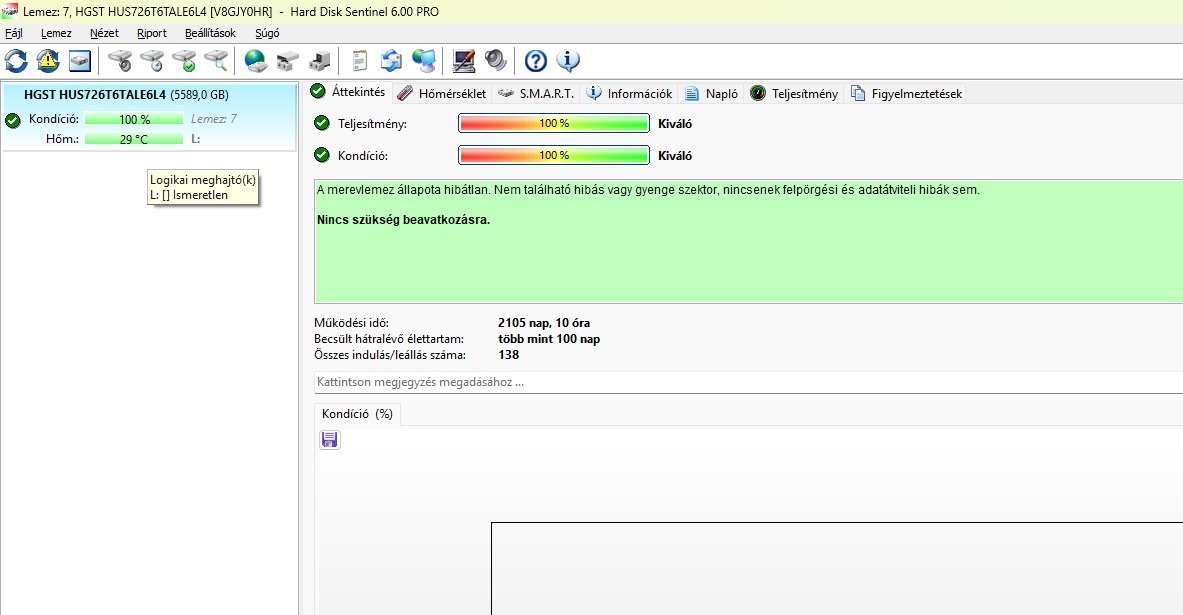The height and width of the screenshot is (615, 1183).
Task: Click the refresh (two blue arrows) toolbar icon
Action: click(x=16, y=60)
